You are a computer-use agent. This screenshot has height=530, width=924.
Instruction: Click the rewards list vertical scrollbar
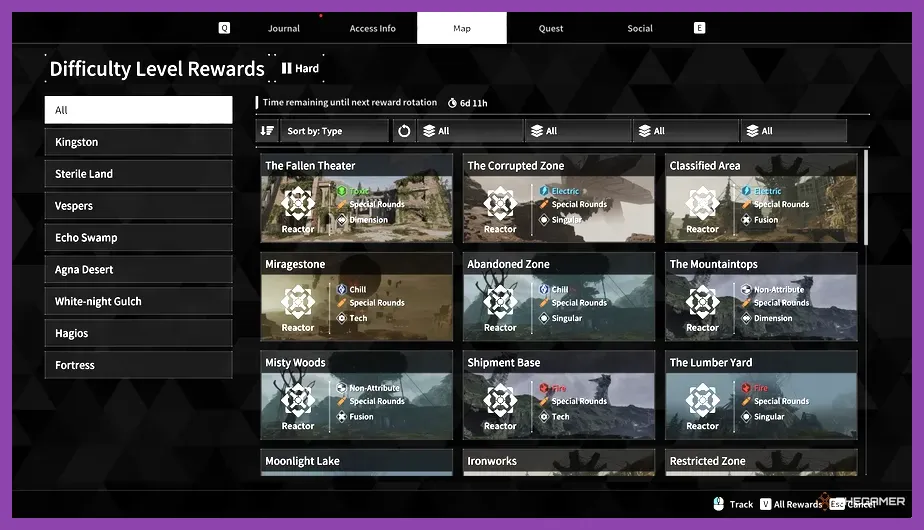[866, 197]
